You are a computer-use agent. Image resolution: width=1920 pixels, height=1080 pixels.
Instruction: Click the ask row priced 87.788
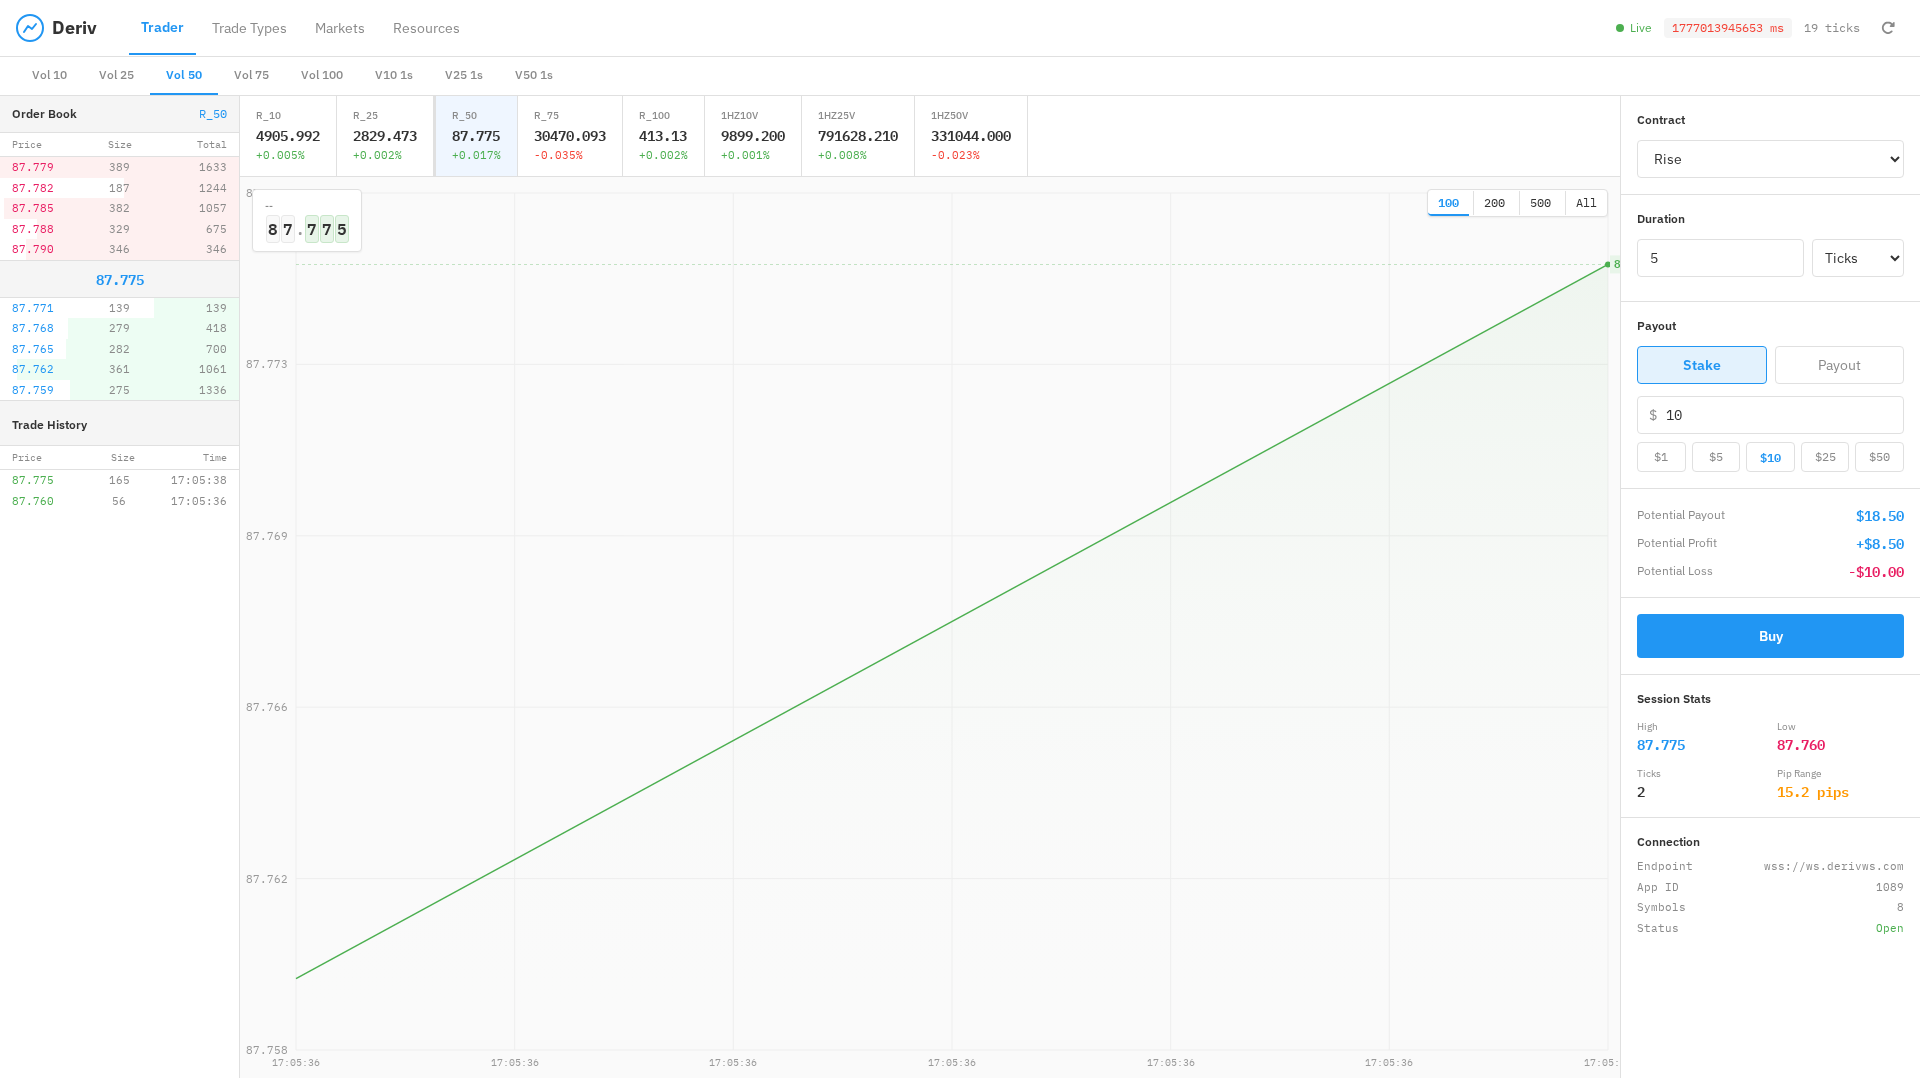(119, 229)
